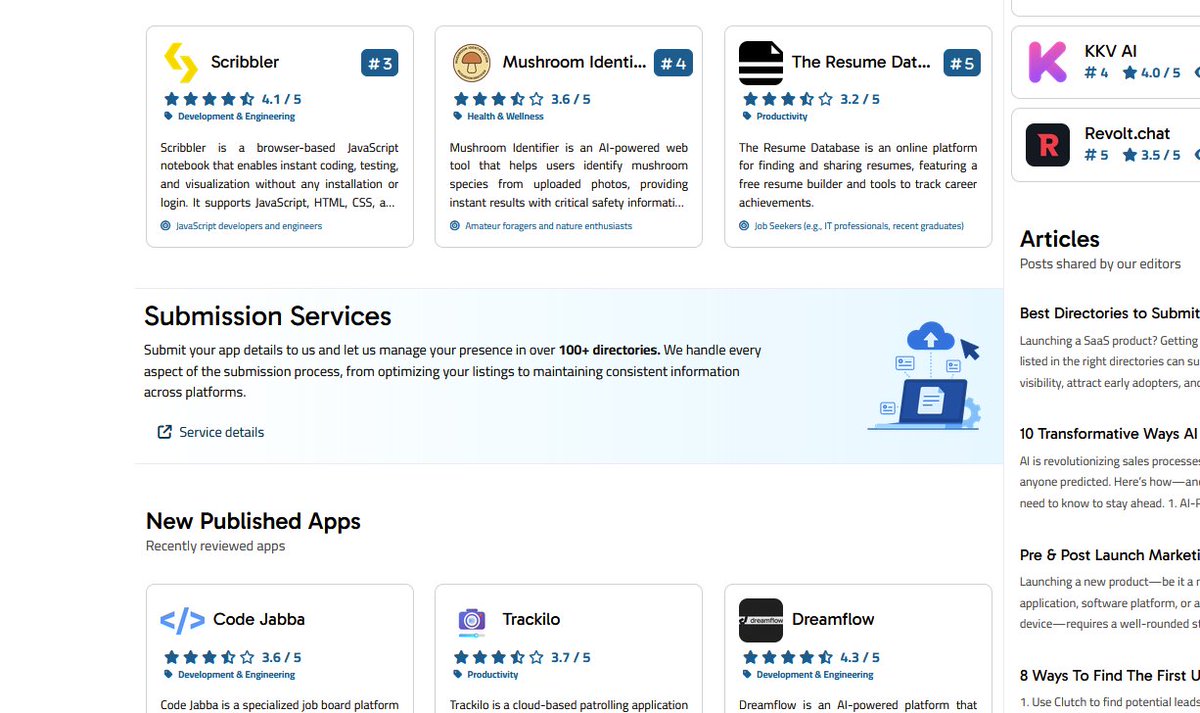Click the #5 rank badge on Resume Database

[962, 63]
